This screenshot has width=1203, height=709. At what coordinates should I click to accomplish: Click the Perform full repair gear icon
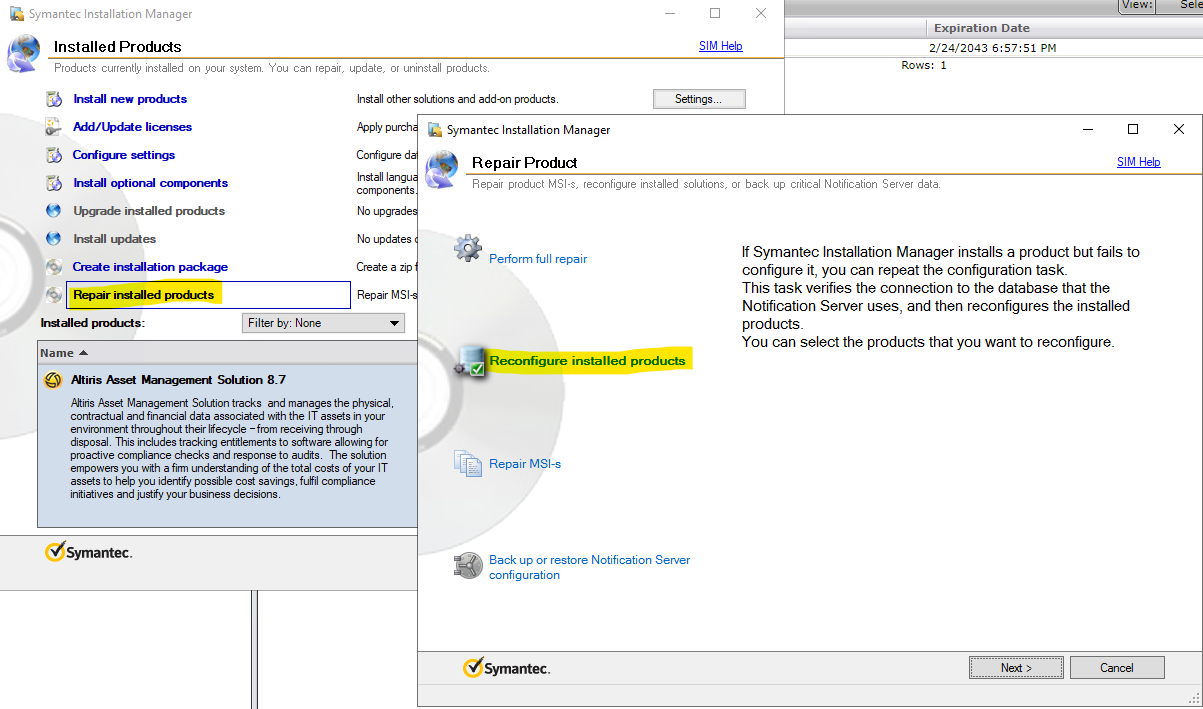(x=468, y=249)
